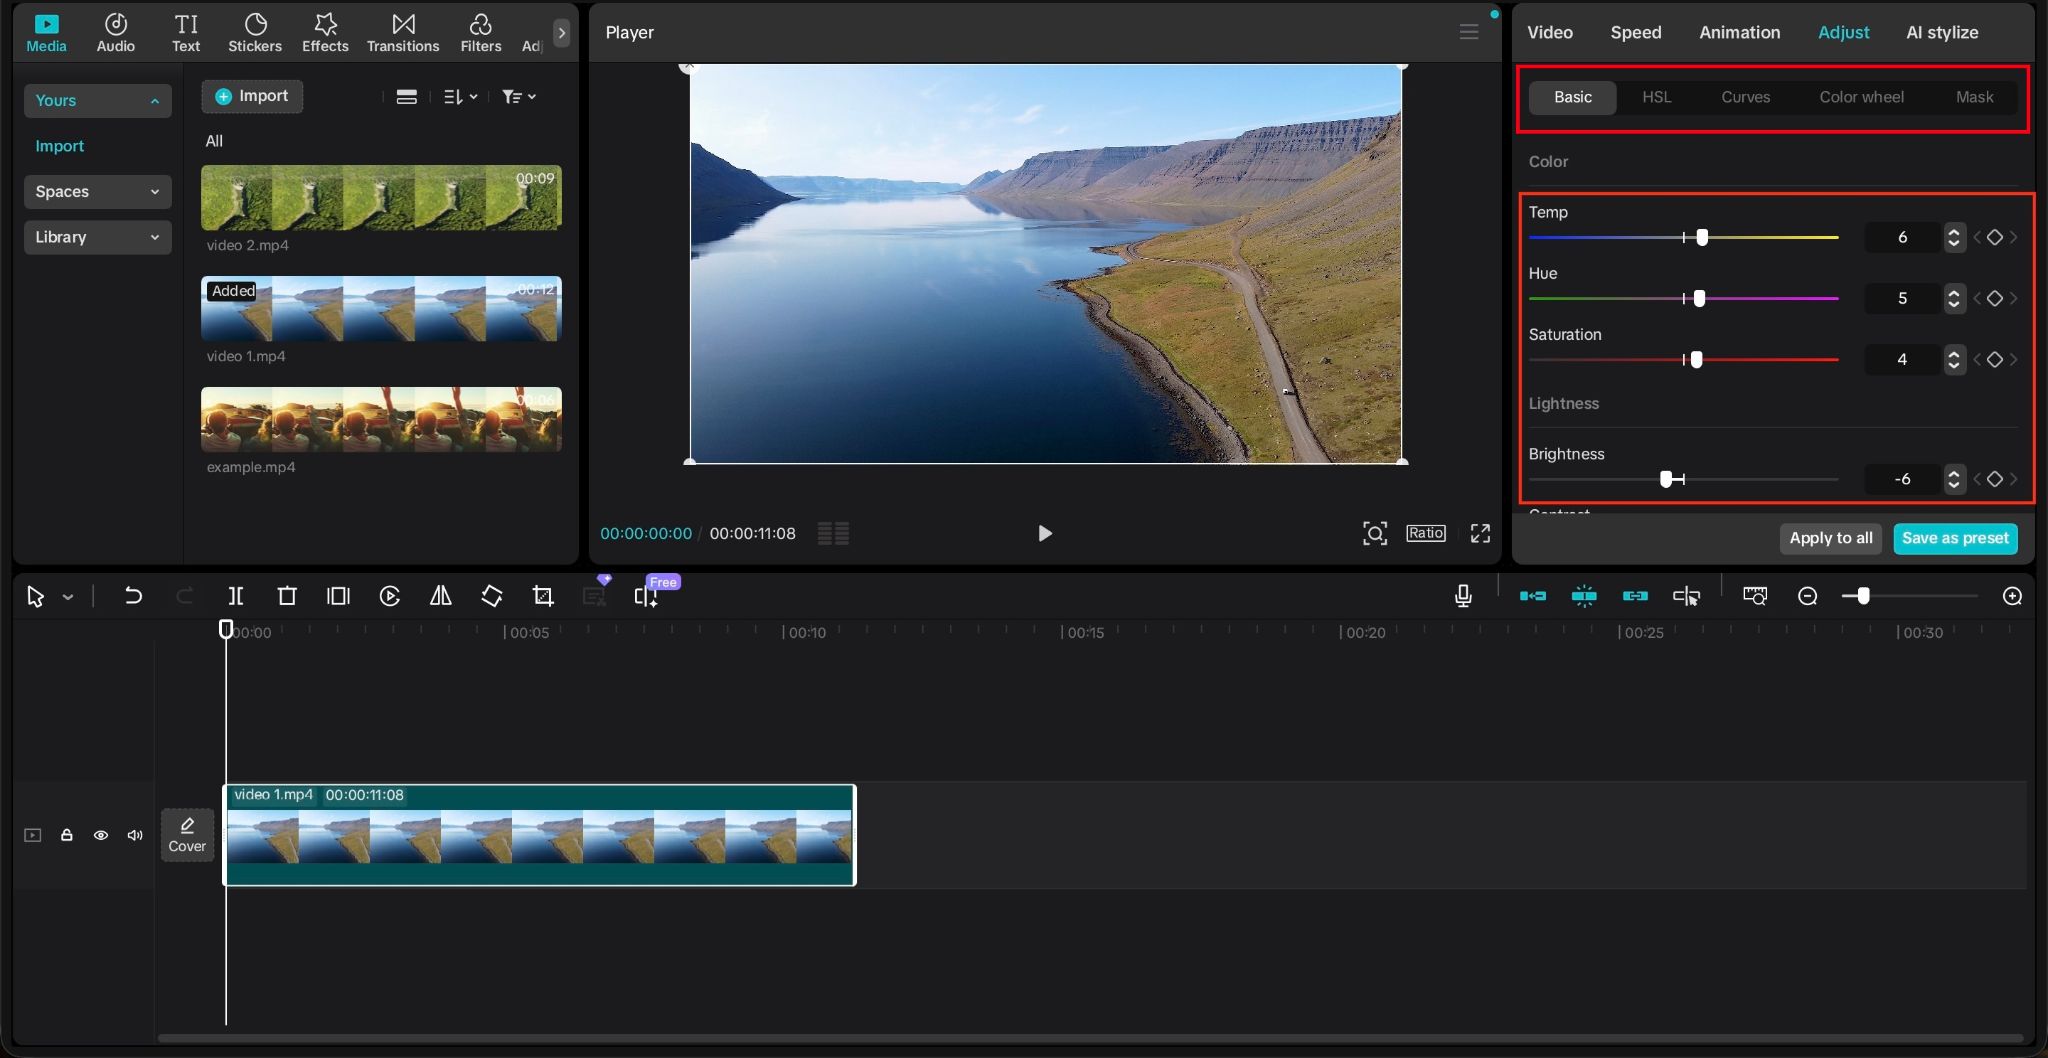The image size is (2048, 1058).
Task: Delete the selected clip with trash icon
Action: click(287, 596)
